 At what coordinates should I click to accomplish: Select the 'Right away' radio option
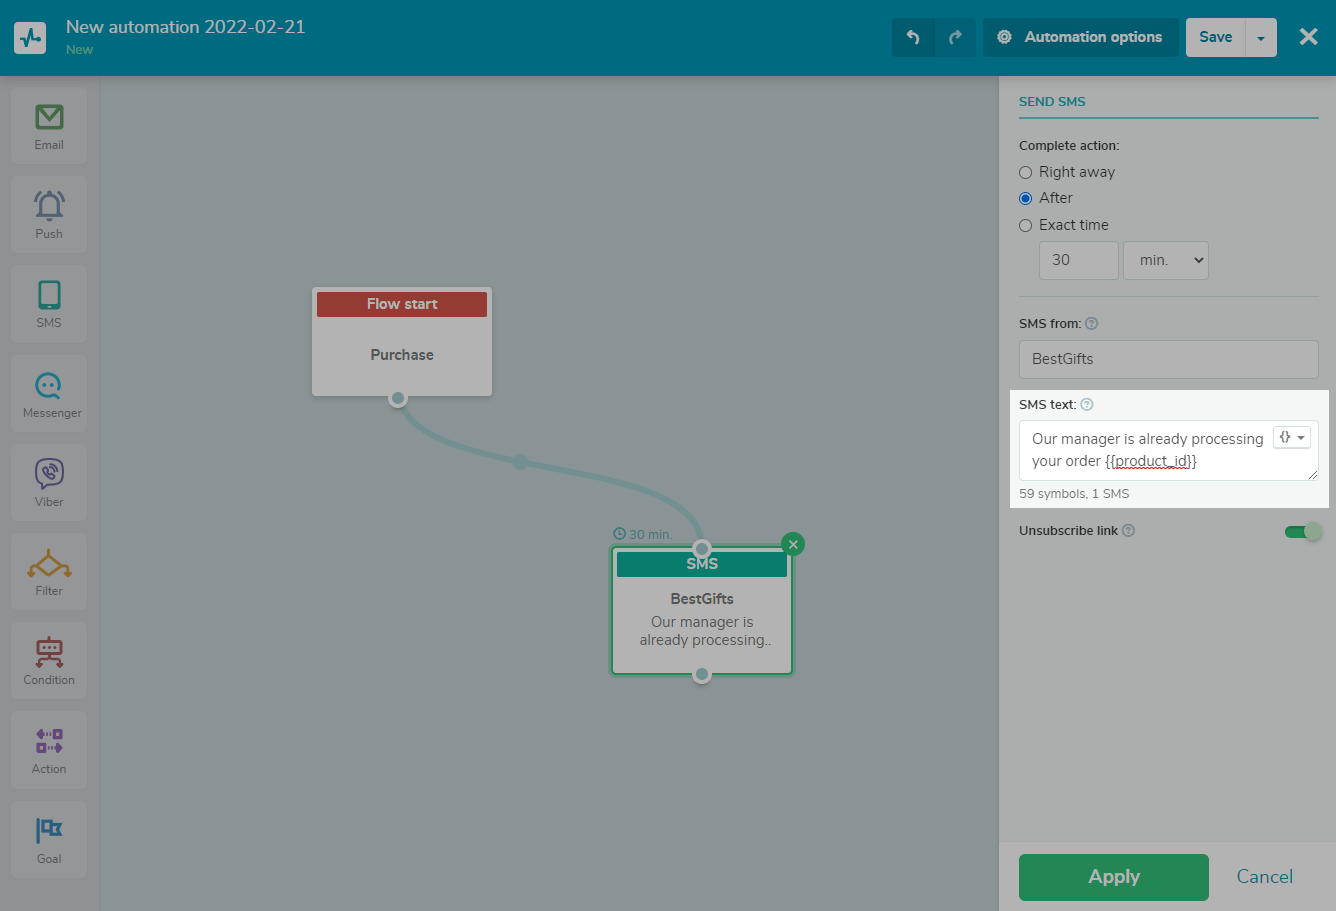click(x=1025, y=172)
